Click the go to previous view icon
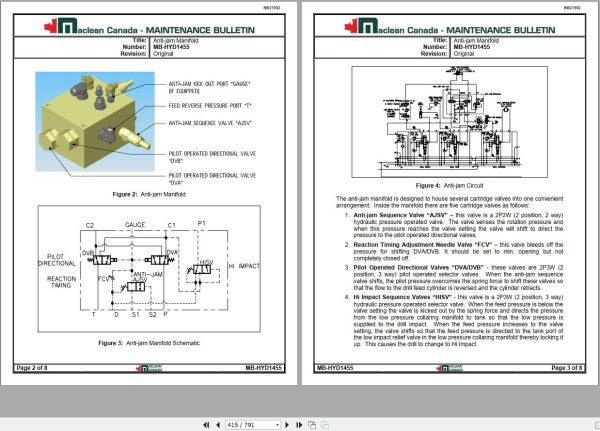 [312, 425]
